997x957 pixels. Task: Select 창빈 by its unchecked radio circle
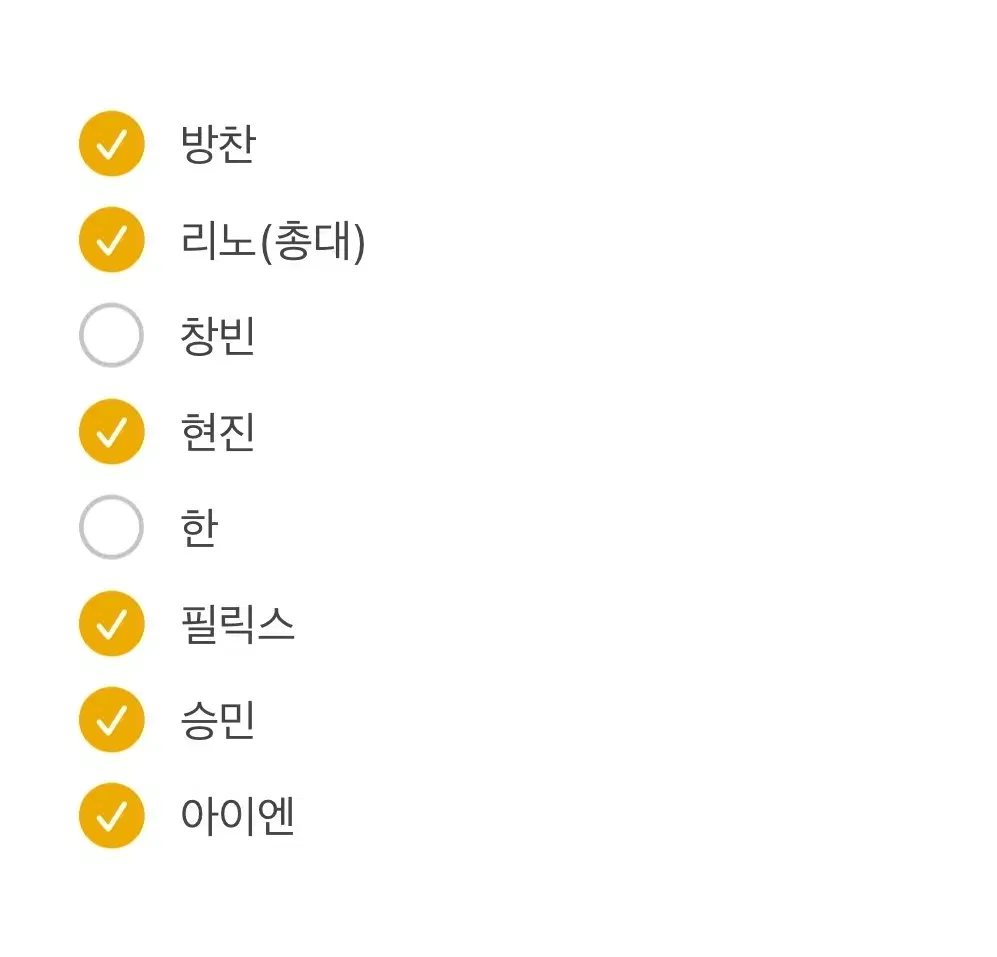tap(111, 335)
